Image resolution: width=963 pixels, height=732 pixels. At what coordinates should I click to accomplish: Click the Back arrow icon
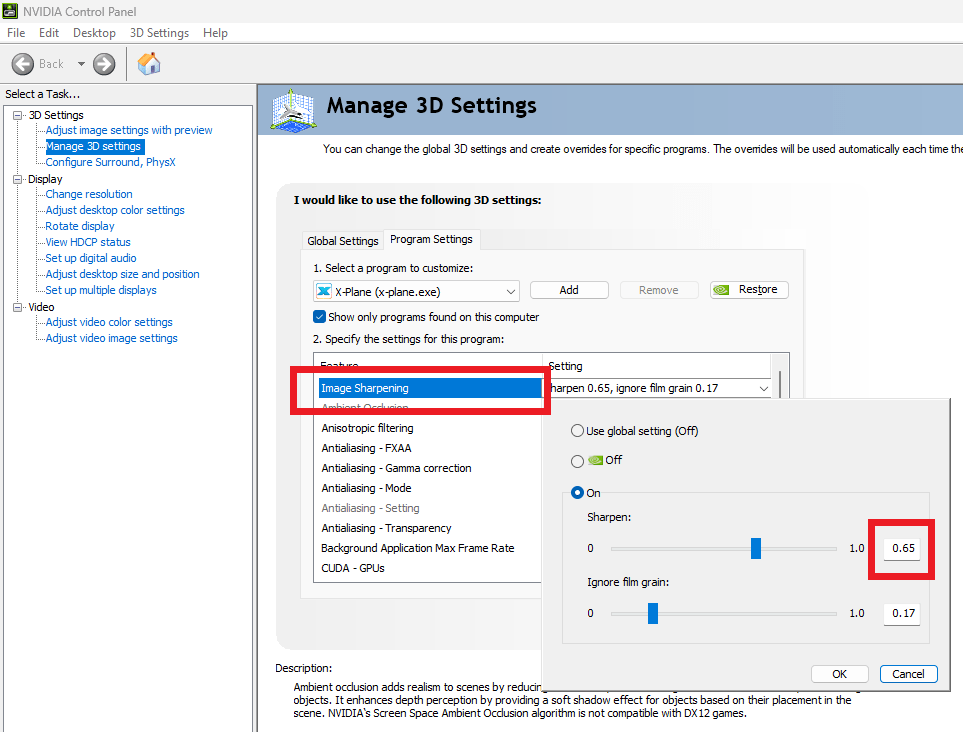point(23,64)
